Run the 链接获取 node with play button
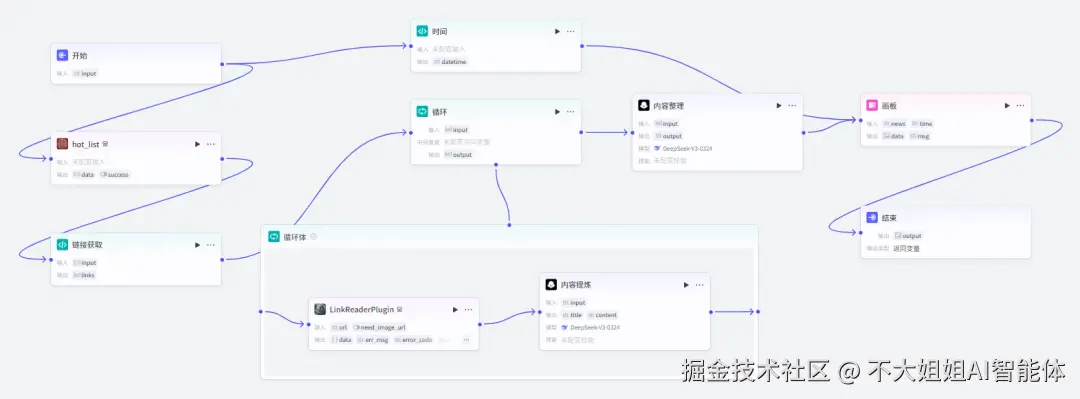Viewport: 1080px width, 399px height. tap(197, 245)
